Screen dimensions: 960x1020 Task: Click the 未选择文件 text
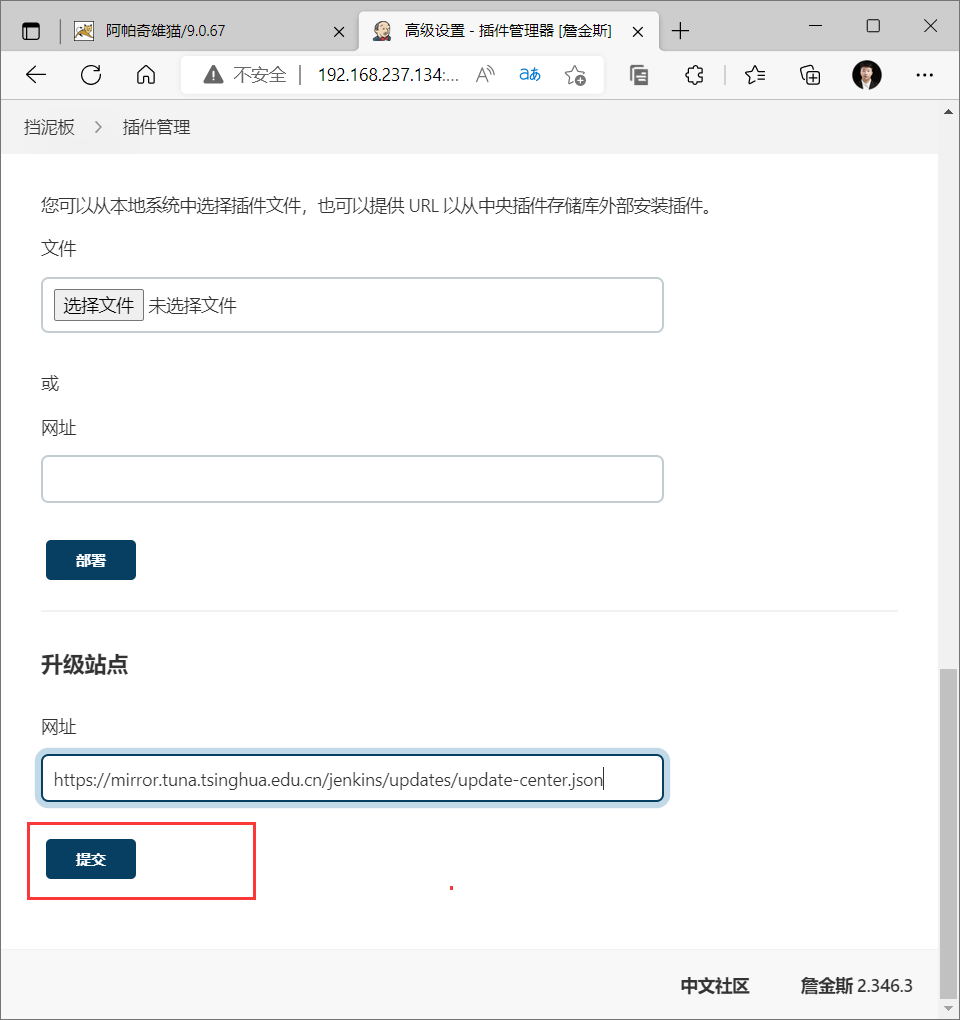[193, 305]
